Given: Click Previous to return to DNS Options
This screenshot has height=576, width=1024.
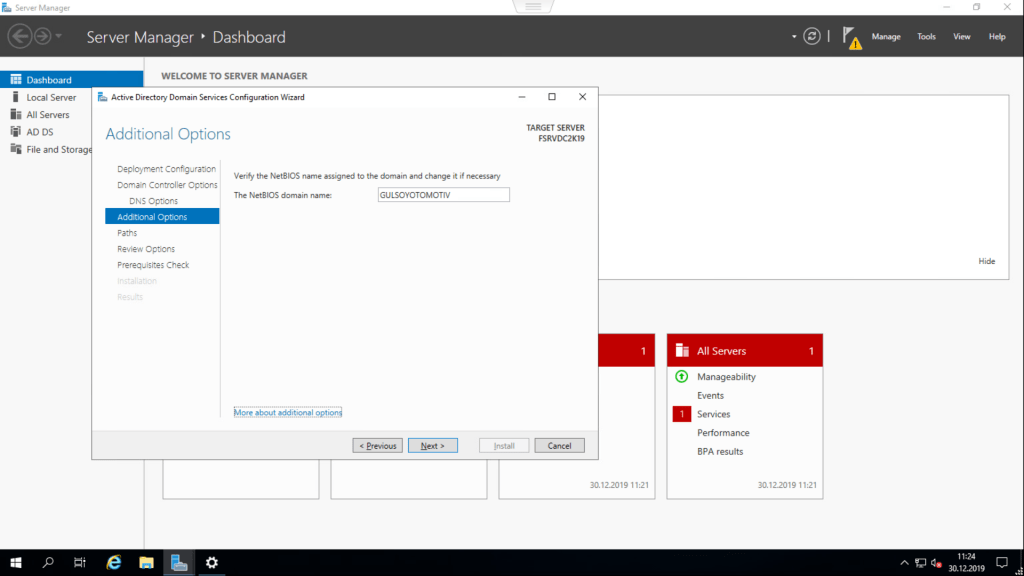Looking at the screenshot, I should pyautogui.click(x=377, y=446).
